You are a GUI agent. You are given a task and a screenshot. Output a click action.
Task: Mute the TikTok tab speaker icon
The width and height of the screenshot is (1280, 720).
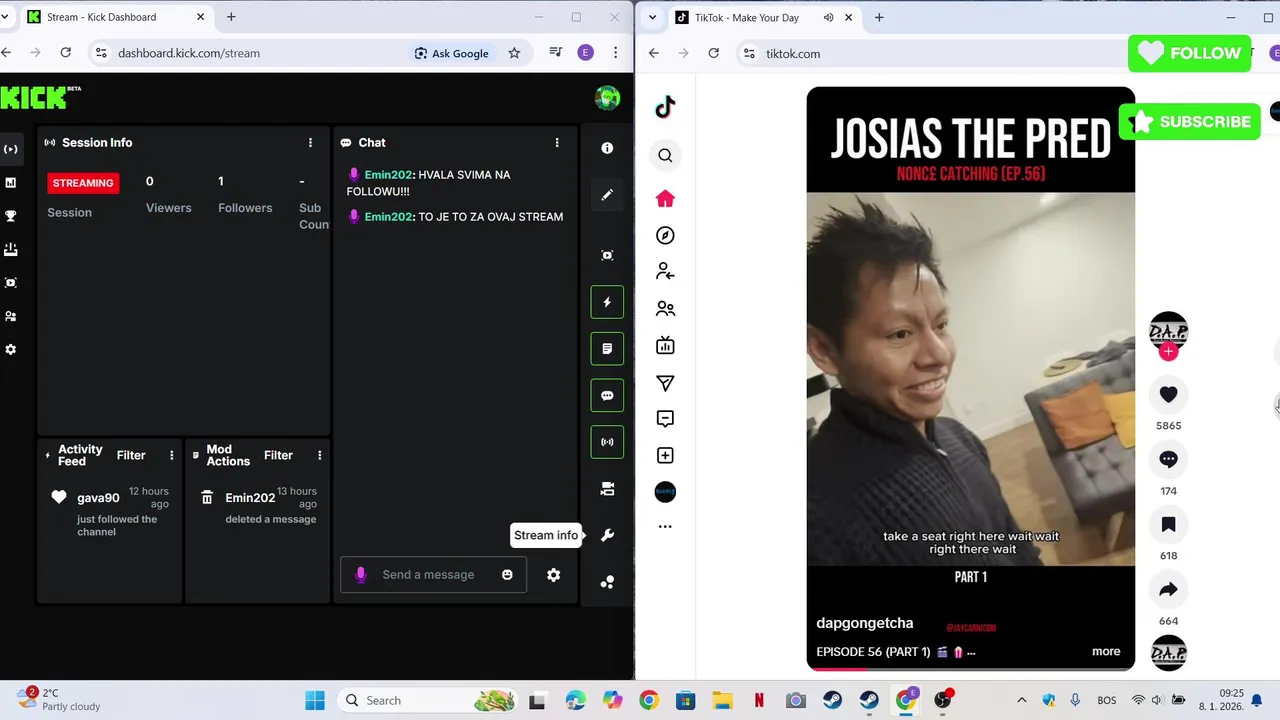[x=828, y=17]
